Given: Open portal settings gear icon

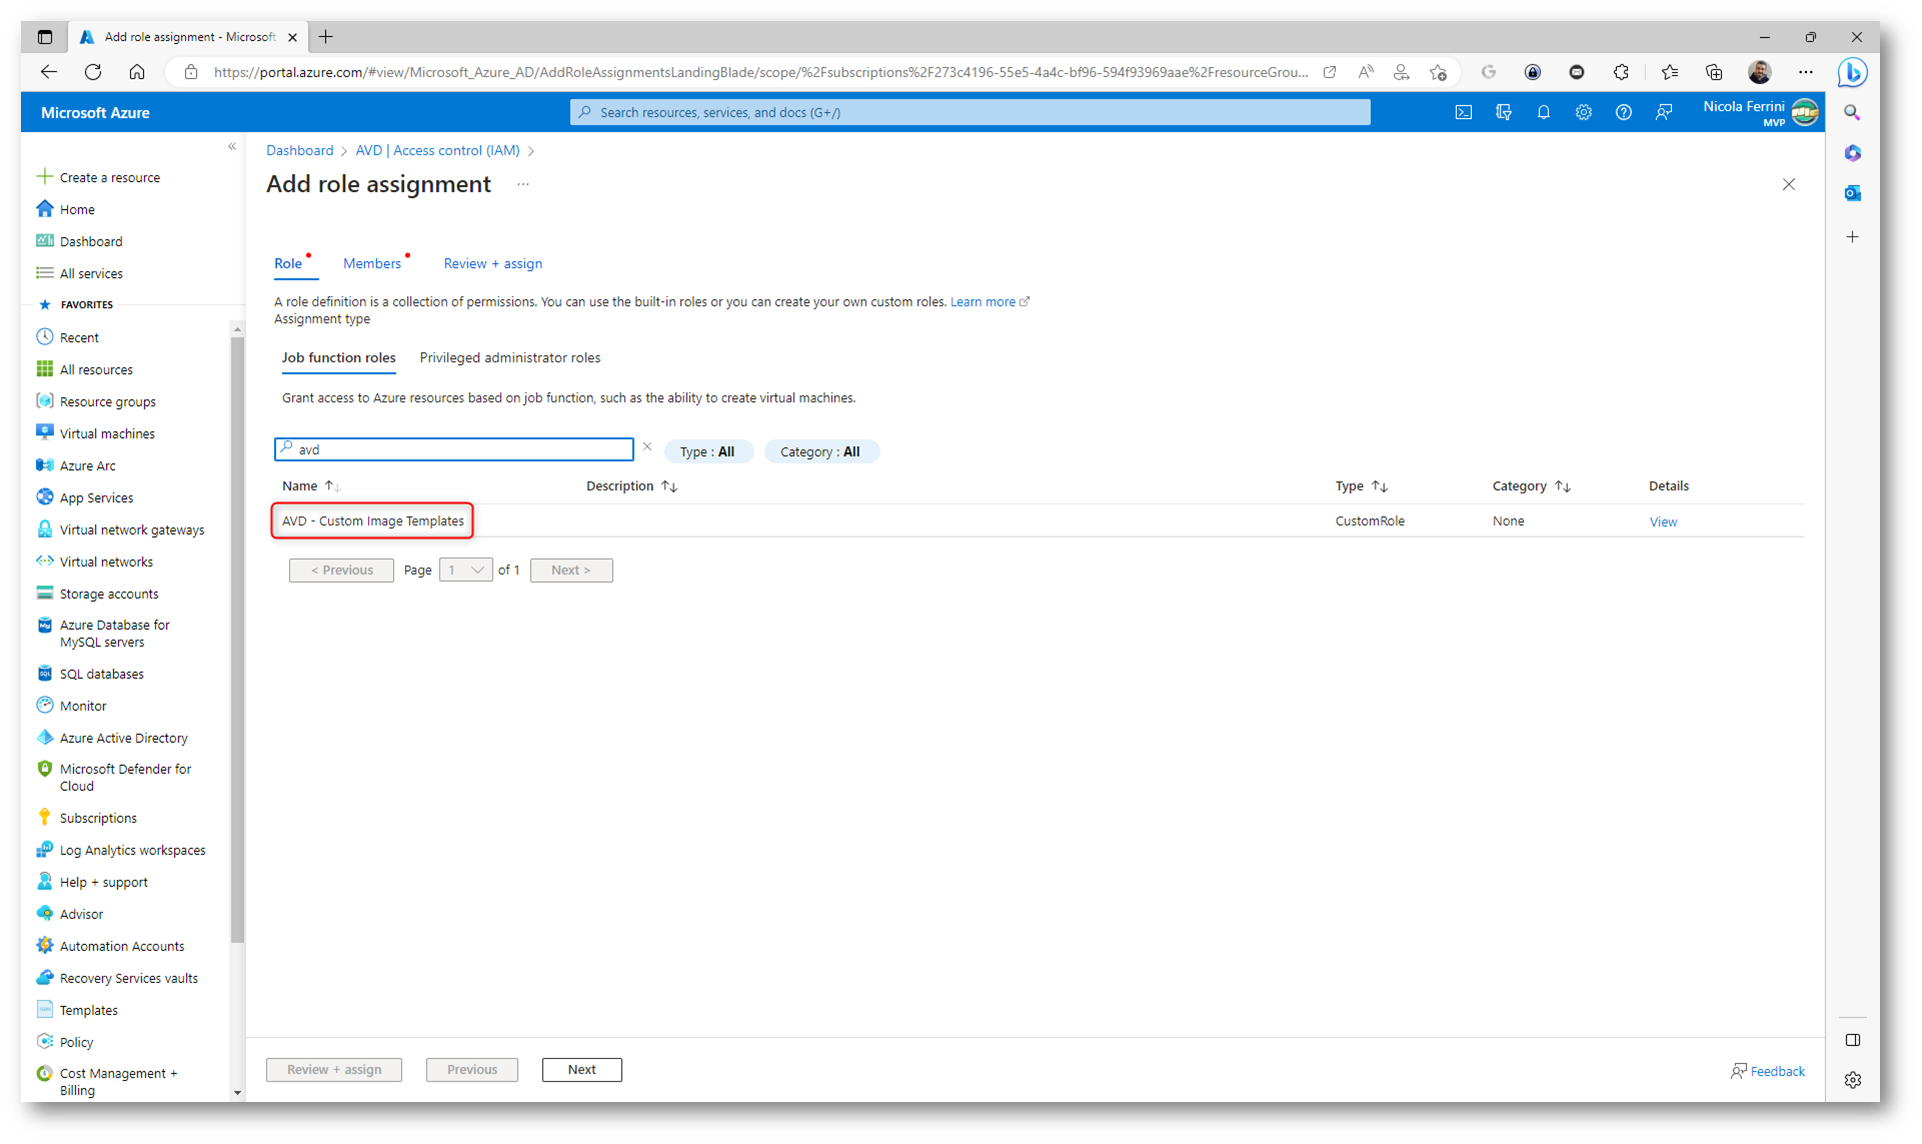Looking at the screenshot, I should coord(1583,113).
